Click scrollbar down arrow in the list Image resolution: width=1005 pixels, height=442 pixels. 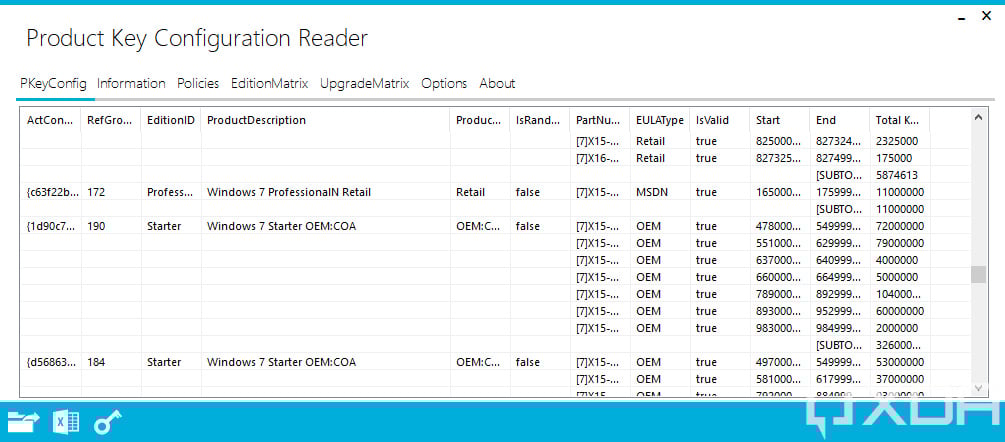click(x=978, y=388)
